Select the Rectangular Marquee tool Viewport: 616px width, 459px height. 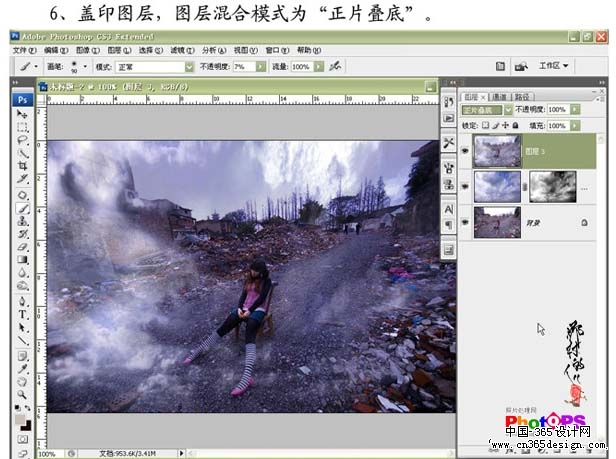(22, 128)
